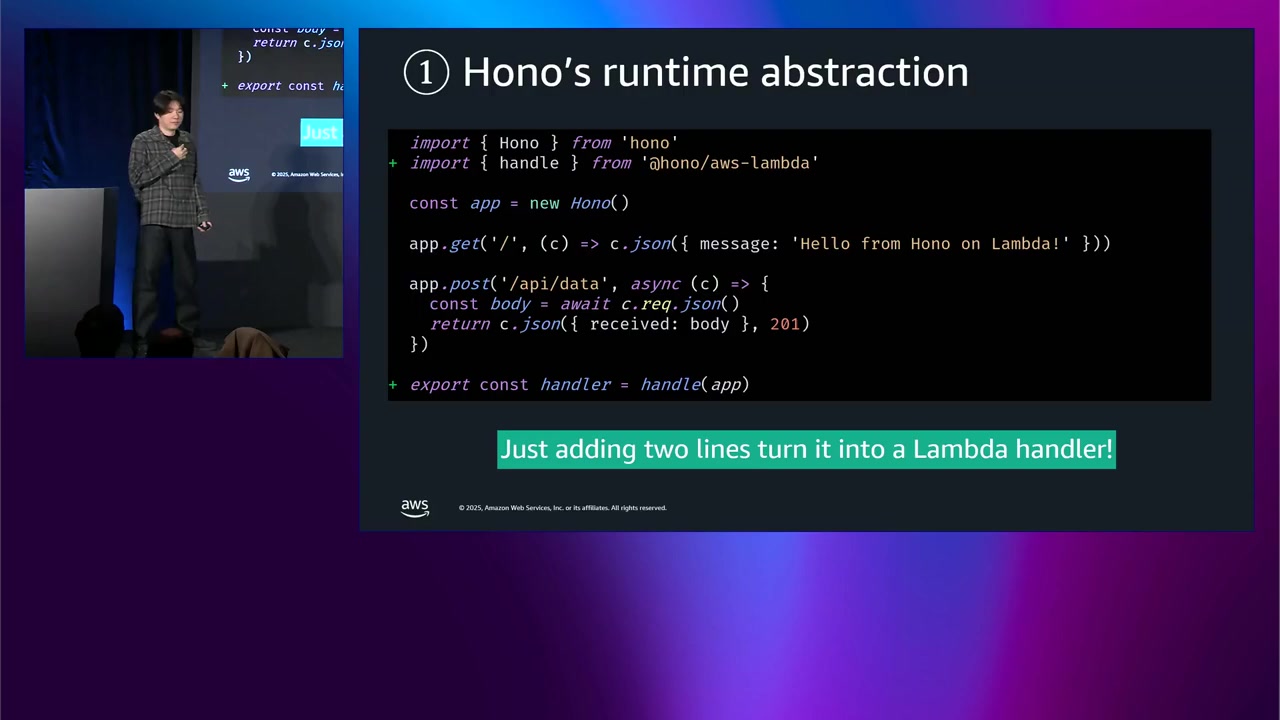Select the Hono import statement

pos(543,142)
